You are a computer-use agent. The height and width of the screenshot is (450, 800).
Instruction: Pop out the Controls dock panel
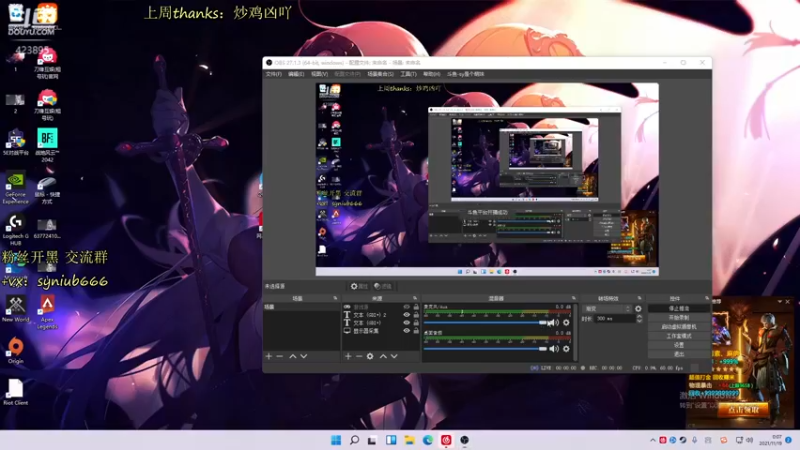pyautogui.click(x=707, y=298)
